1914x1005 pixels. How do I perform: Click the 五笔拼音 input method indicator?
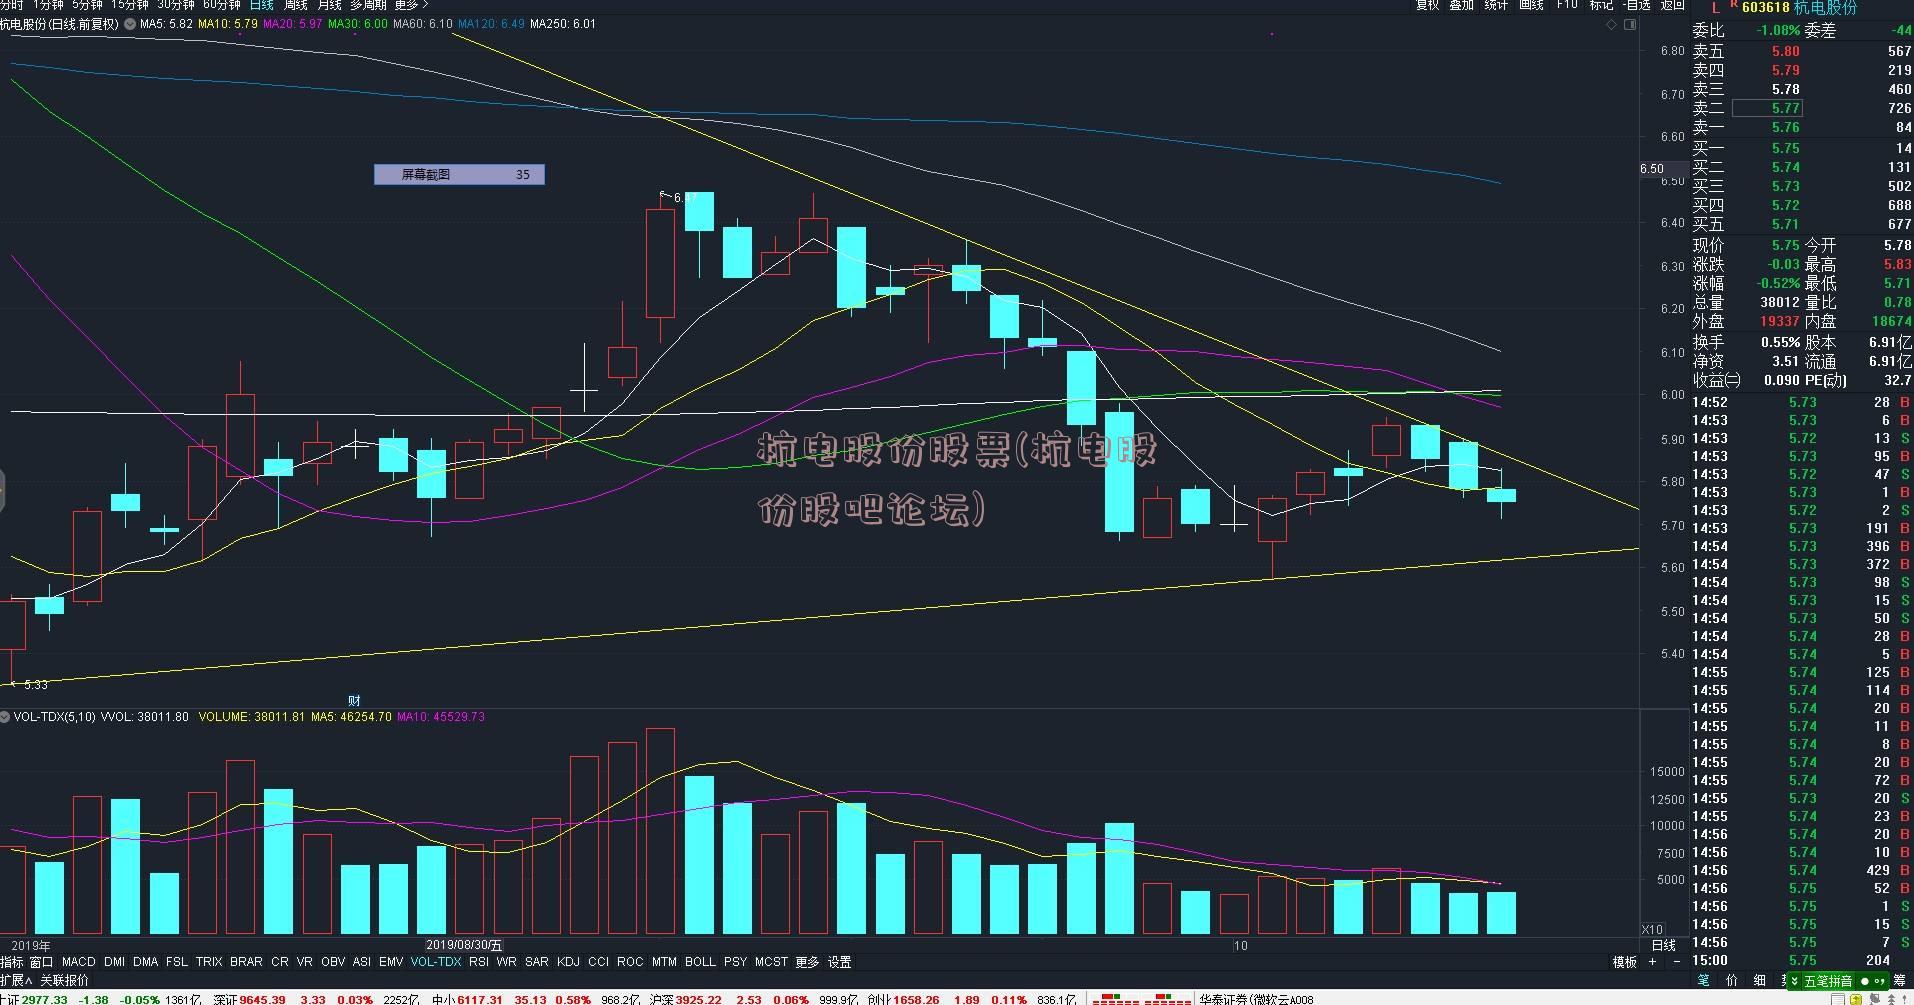(1830, 981)
